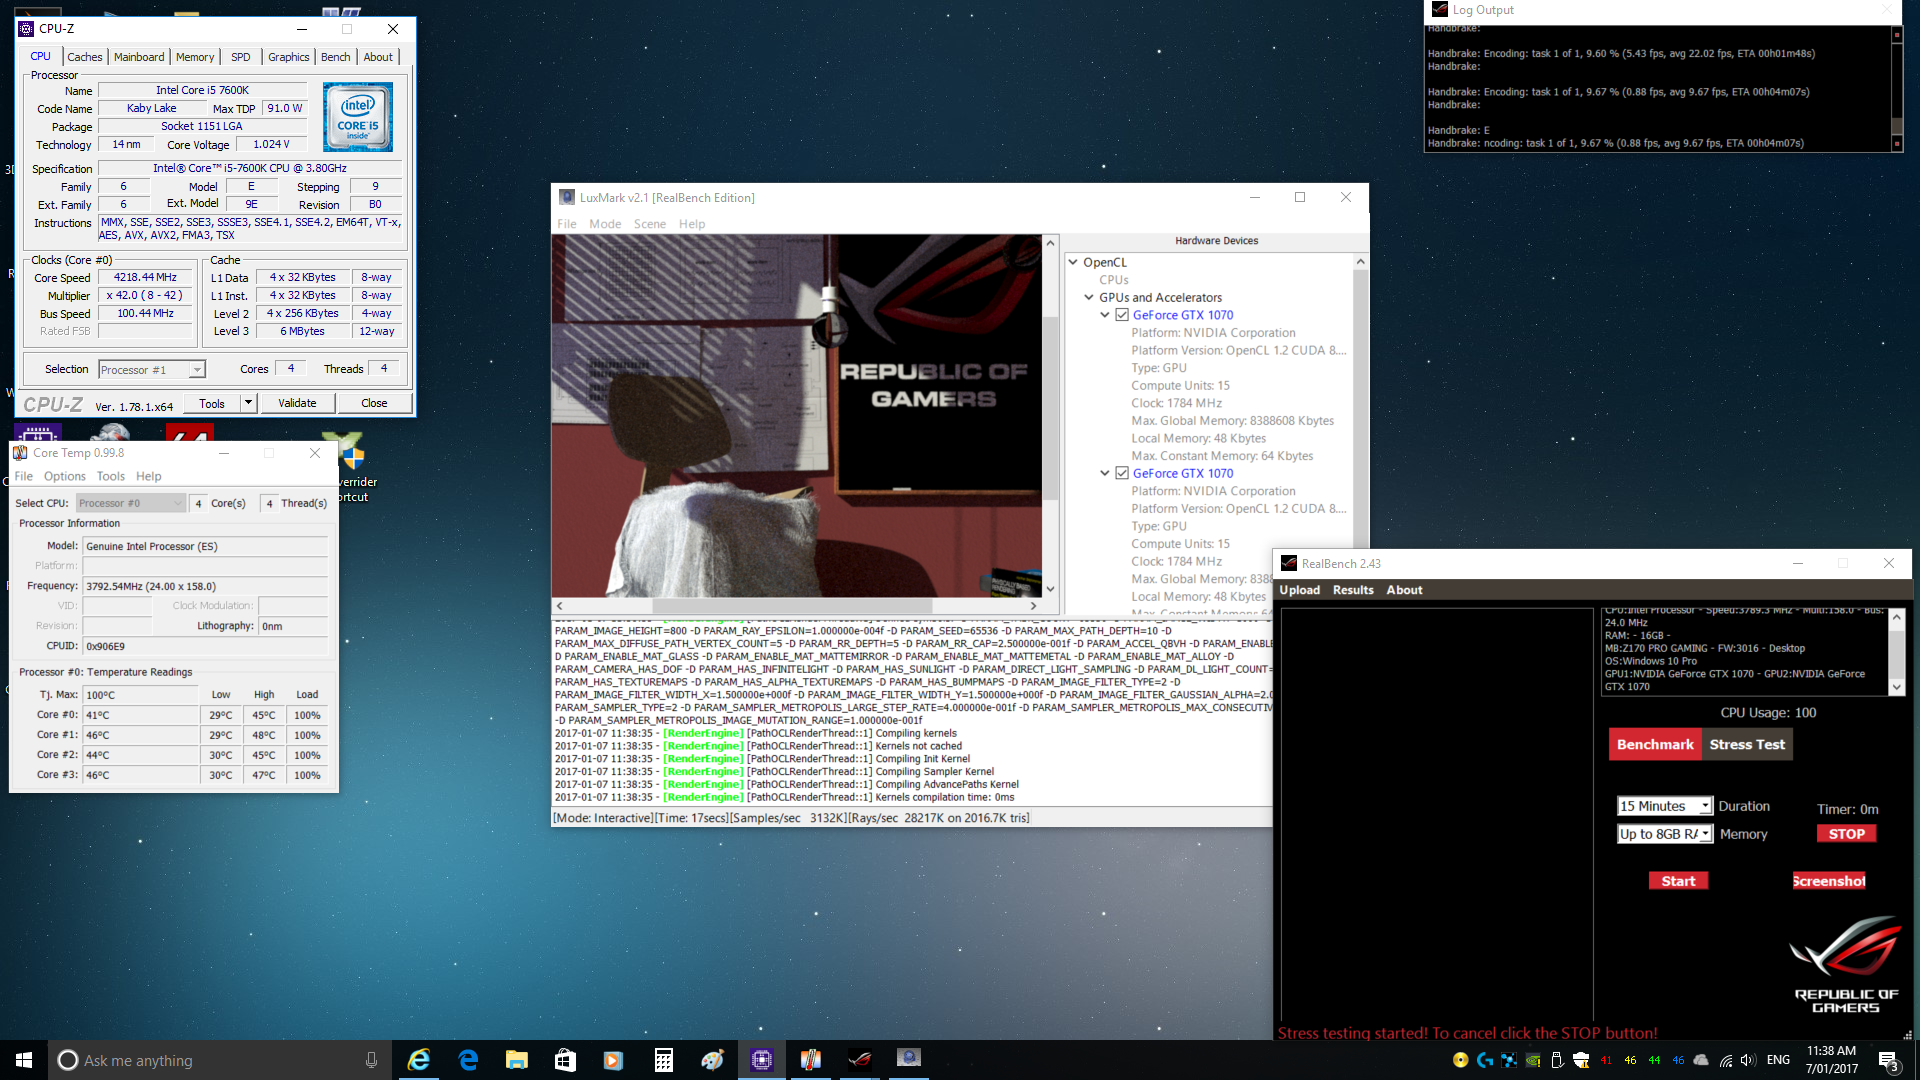Open the Windows Store taskbar icon
The image size is (1920, 1080).
566,1060
